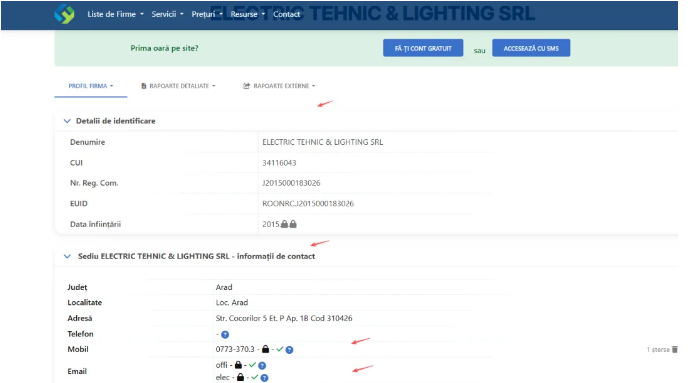This screenshot has width=695, height=383.
Task: Open the RAPOARTE DETALIATE tab dropdown
Action: (178, 86)
